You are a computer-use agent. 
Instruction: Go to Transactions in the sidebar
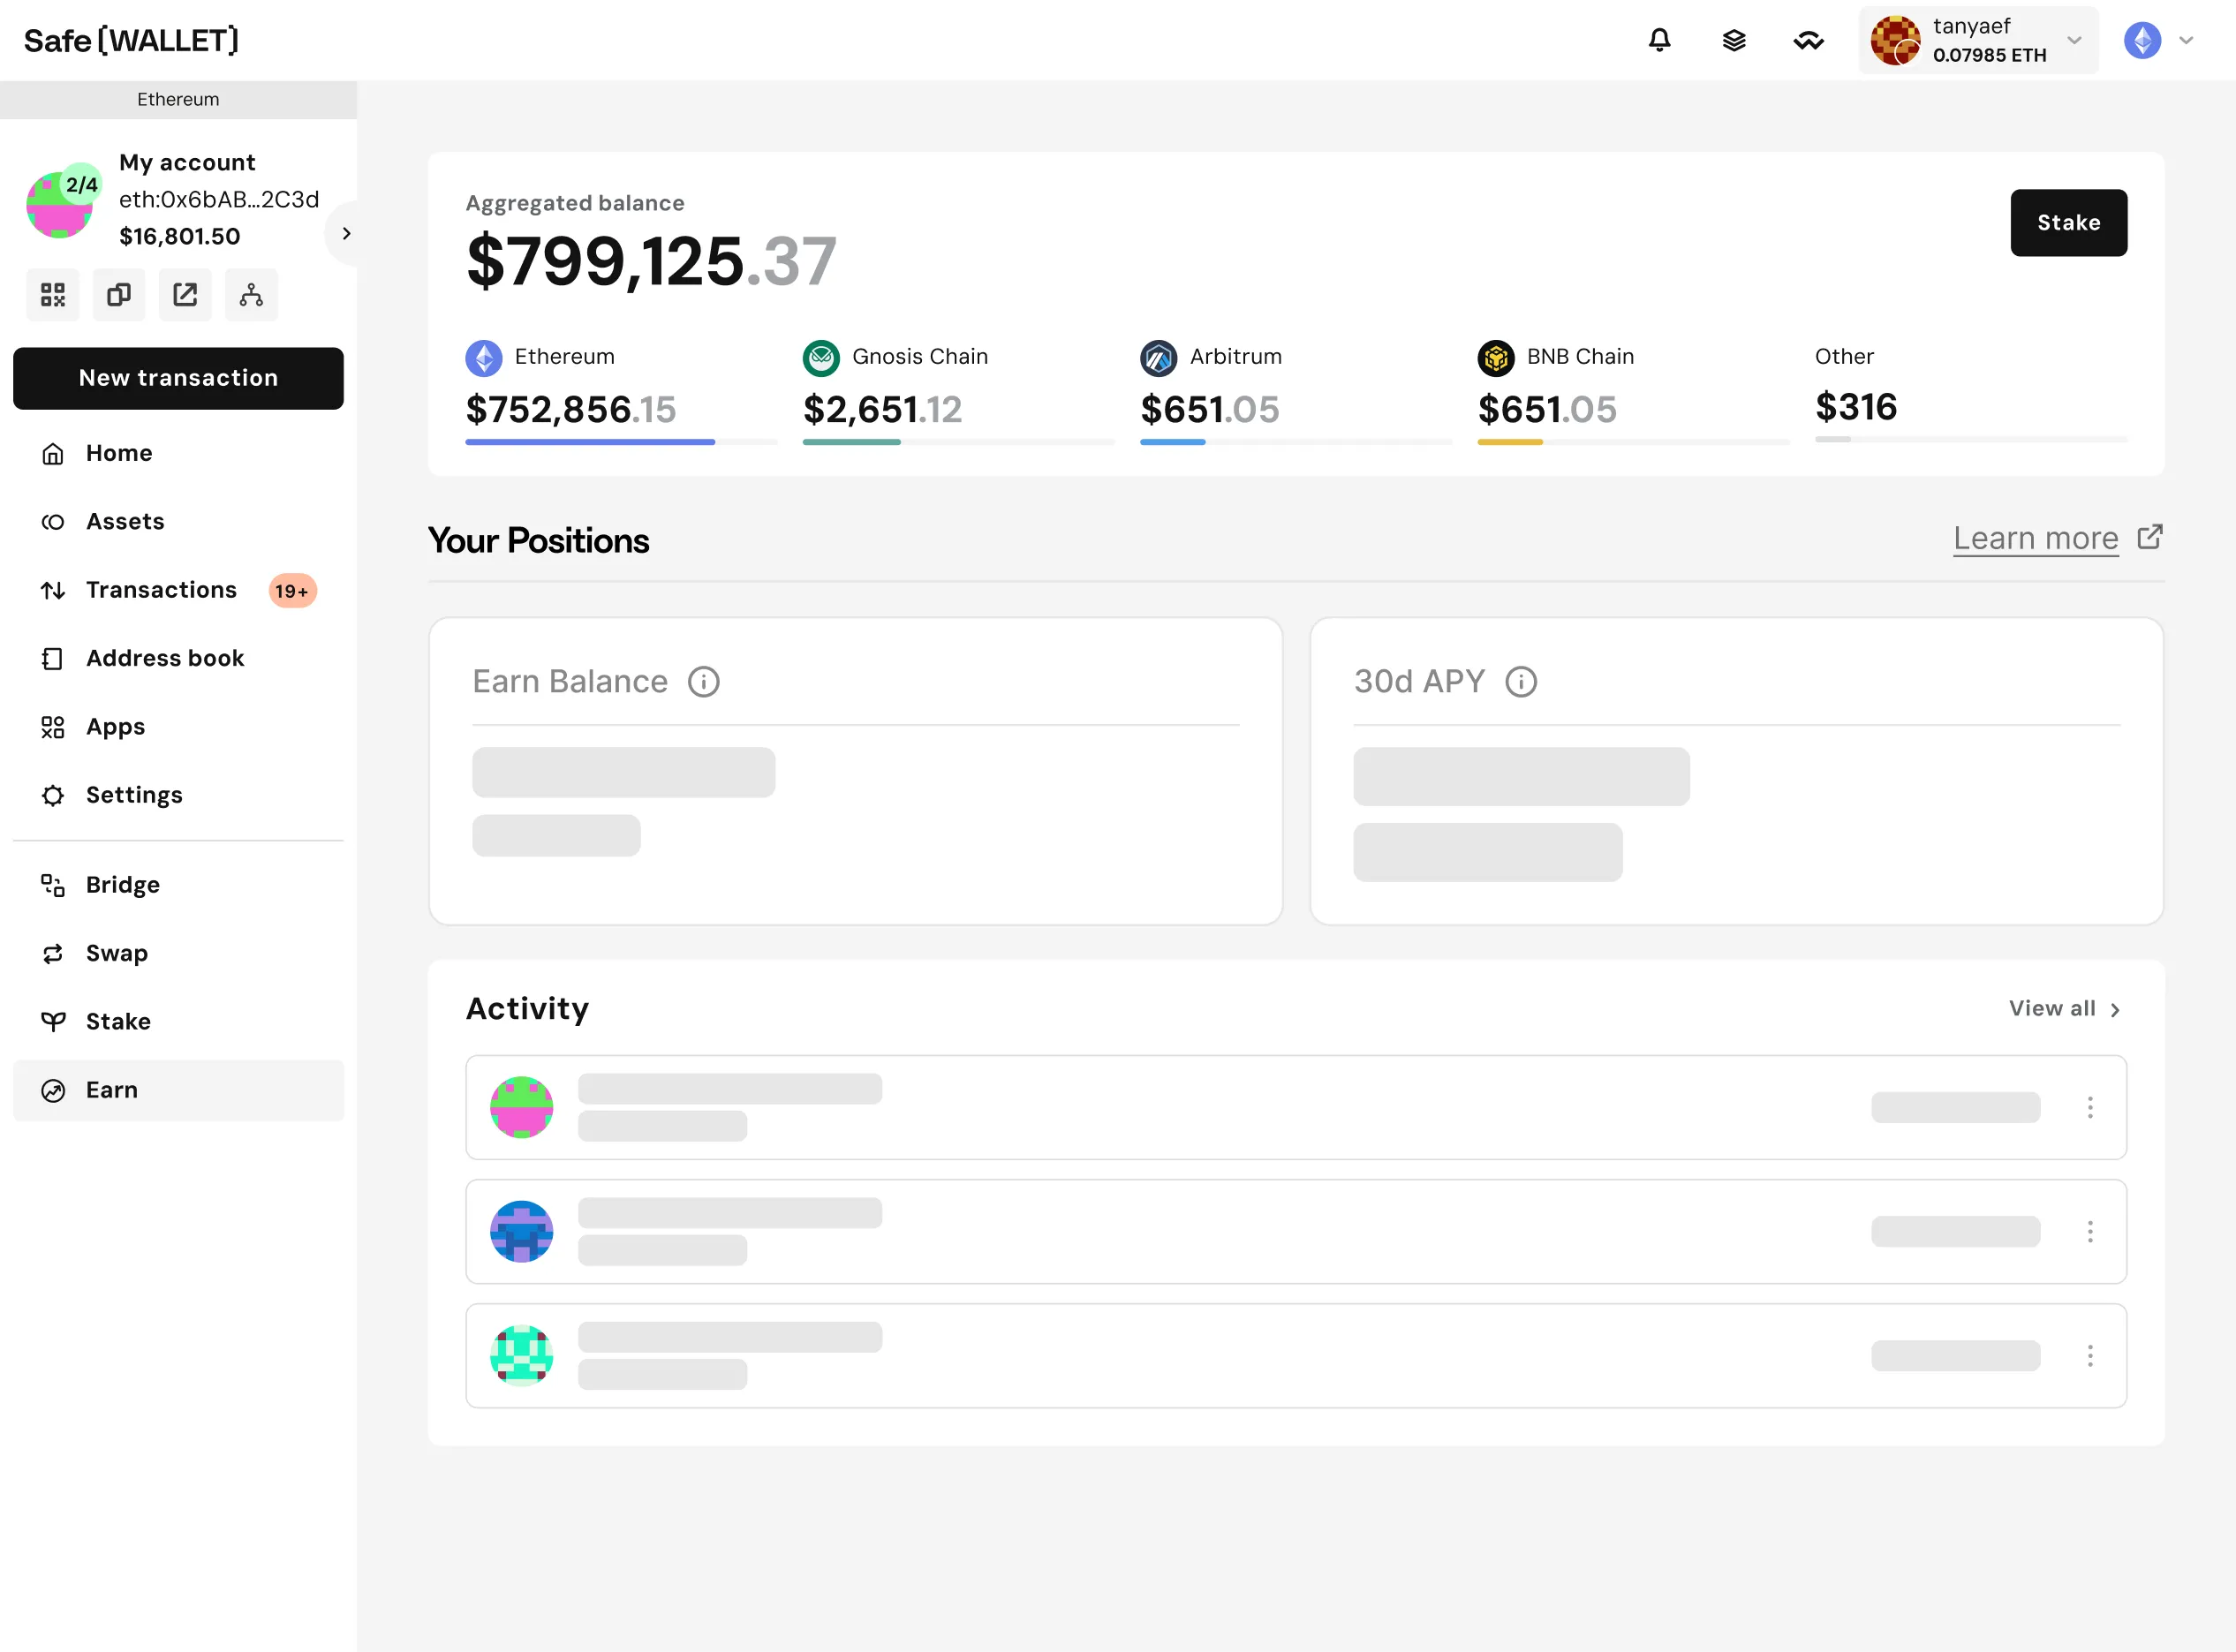[161, 590]
